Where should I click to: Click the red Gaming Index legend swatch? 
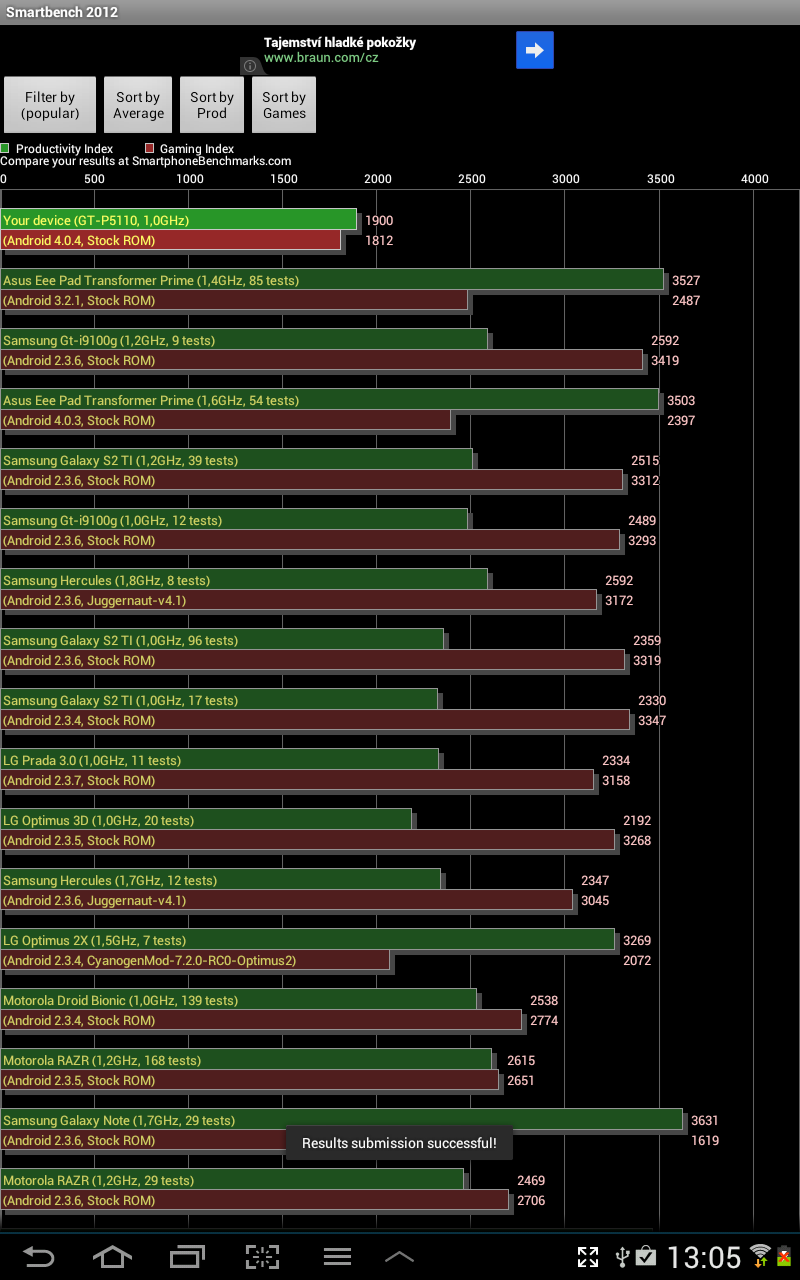coord(149,148)
